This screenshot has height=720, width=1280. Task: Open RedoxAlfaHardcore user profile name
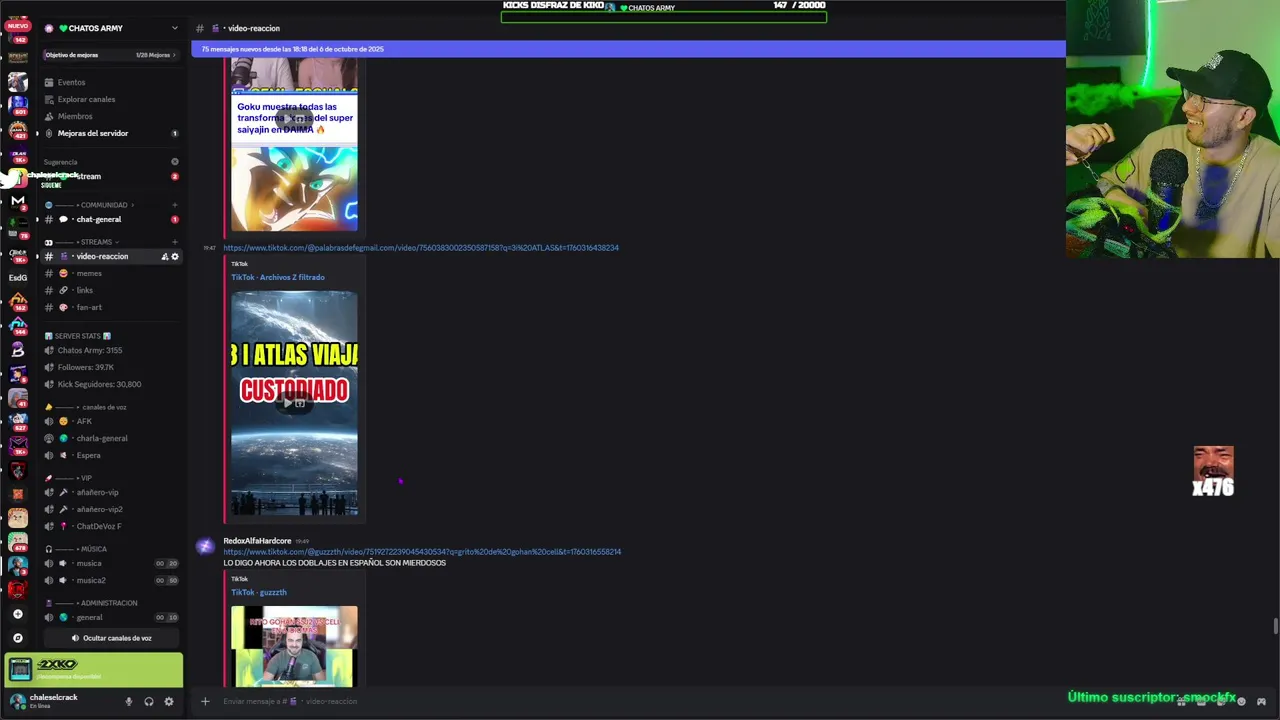click(x=257, y=541)
